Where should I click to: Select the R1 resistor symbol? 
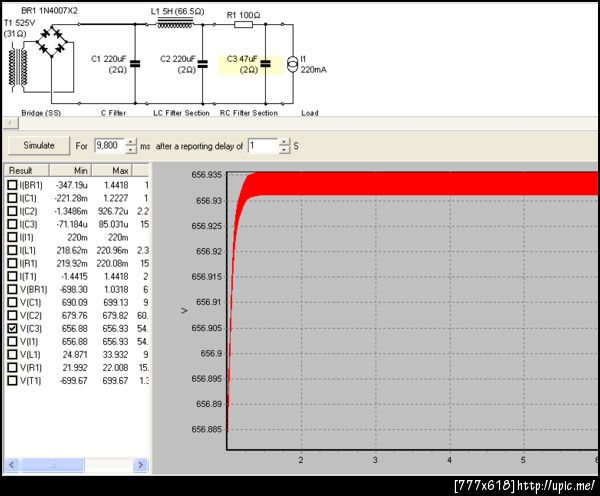tap(243, 25)
